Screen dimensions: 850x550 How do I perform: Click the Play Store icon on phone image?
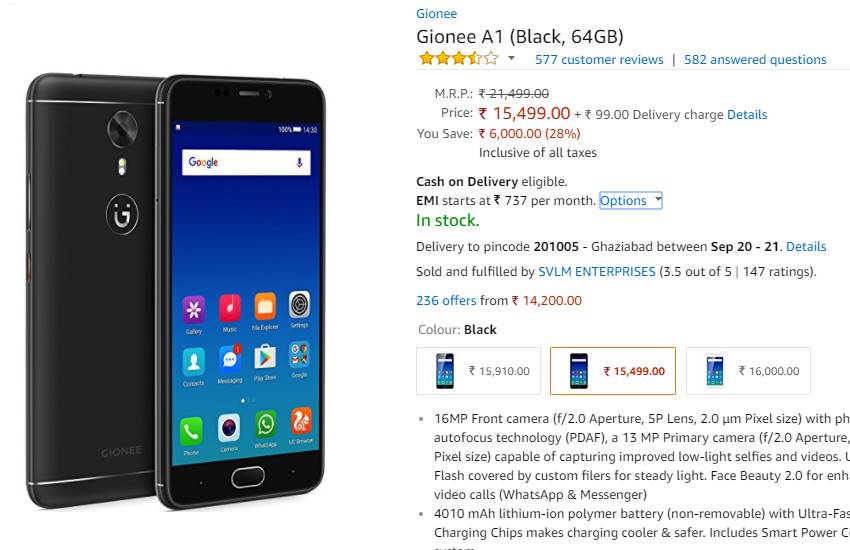[x=265, y=357]
